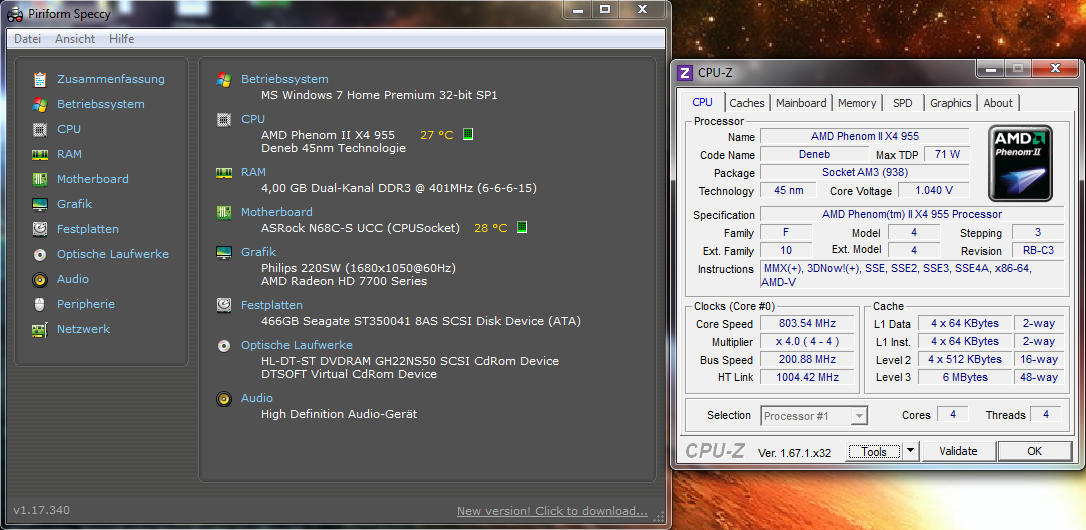Click the Zusammenfassung clipboard icon in sidebar

coord(40,79)
